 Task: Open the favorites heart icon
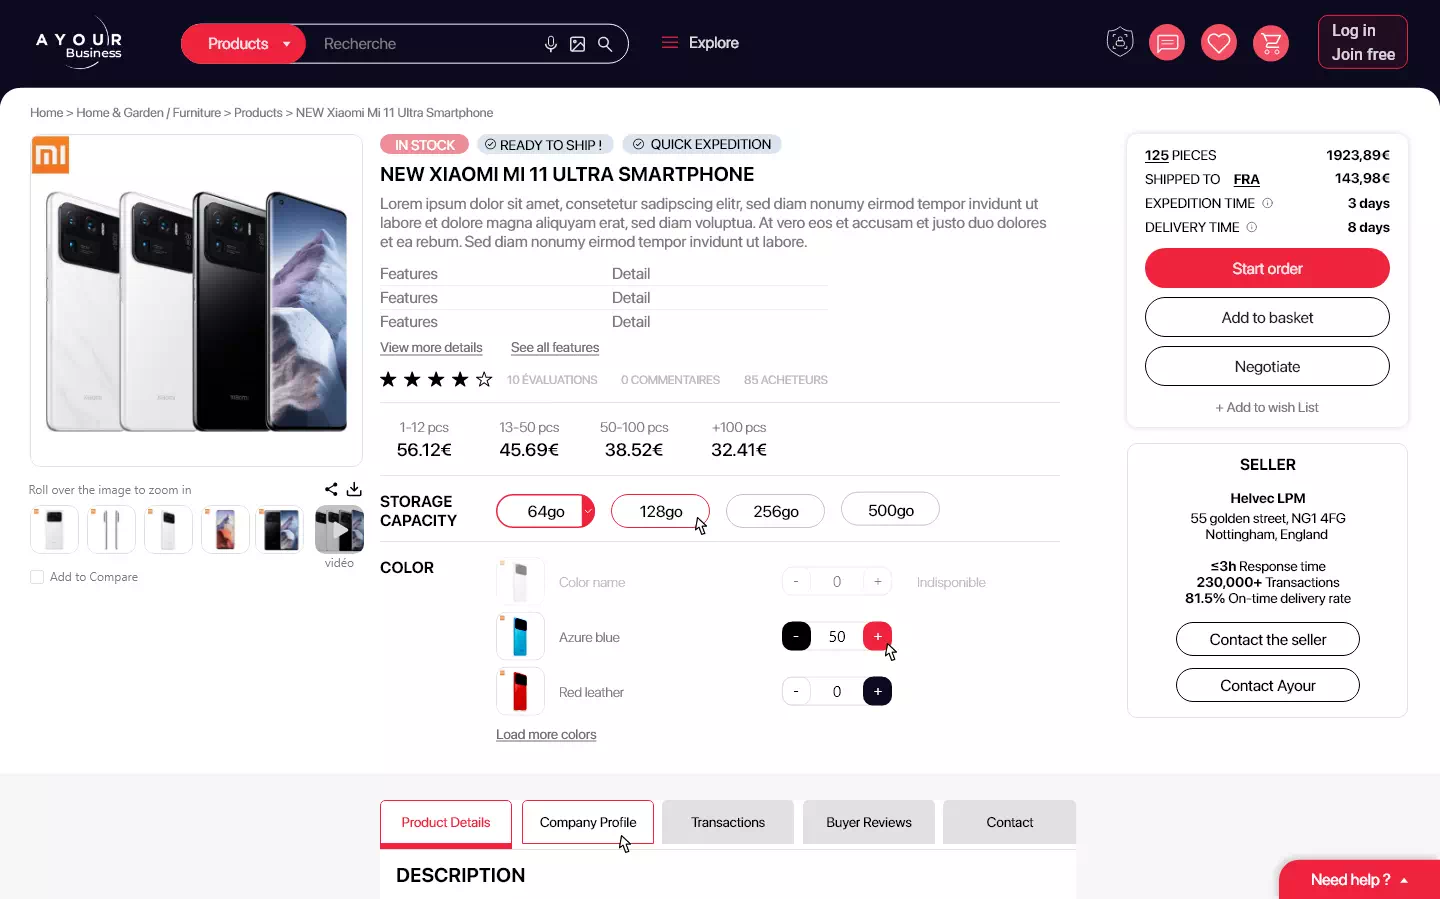(1218, 43)
